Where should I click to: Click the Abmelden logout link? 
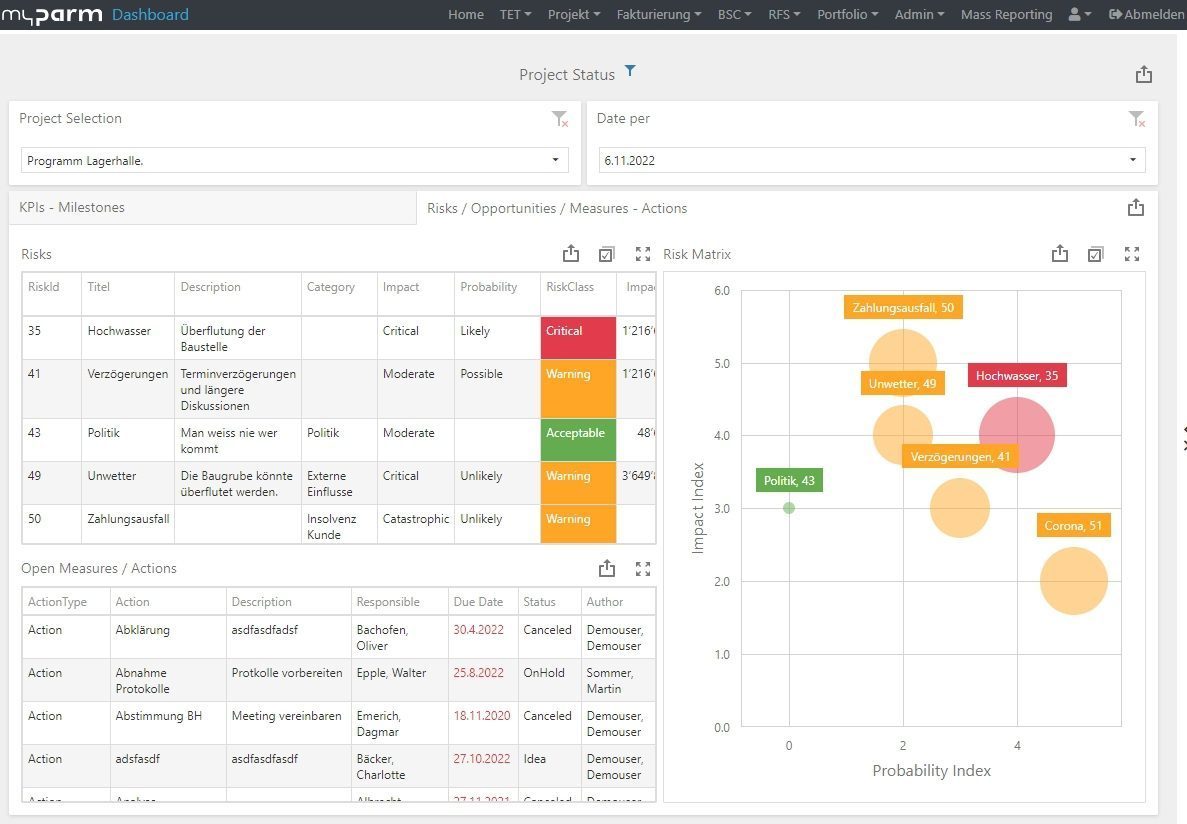click(1146, 15)
